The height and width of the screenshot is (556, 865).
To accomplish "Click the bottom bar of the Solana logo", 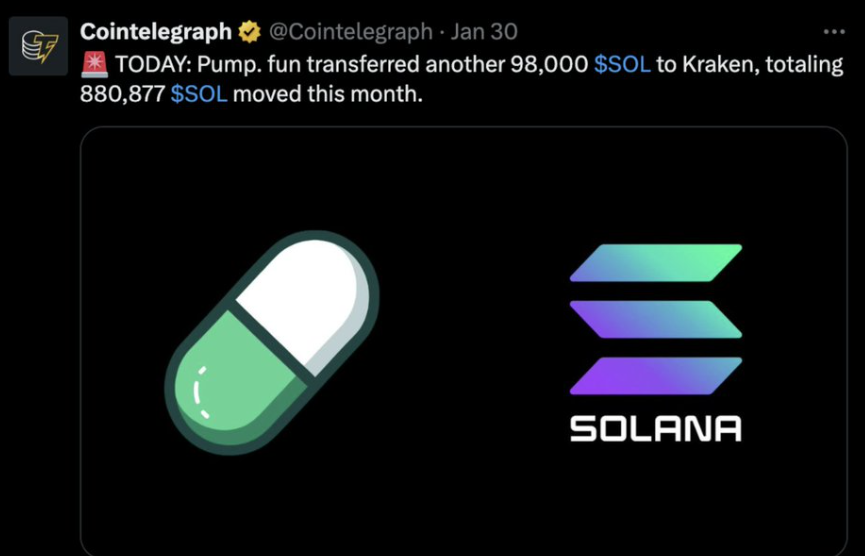I will 656,375.
